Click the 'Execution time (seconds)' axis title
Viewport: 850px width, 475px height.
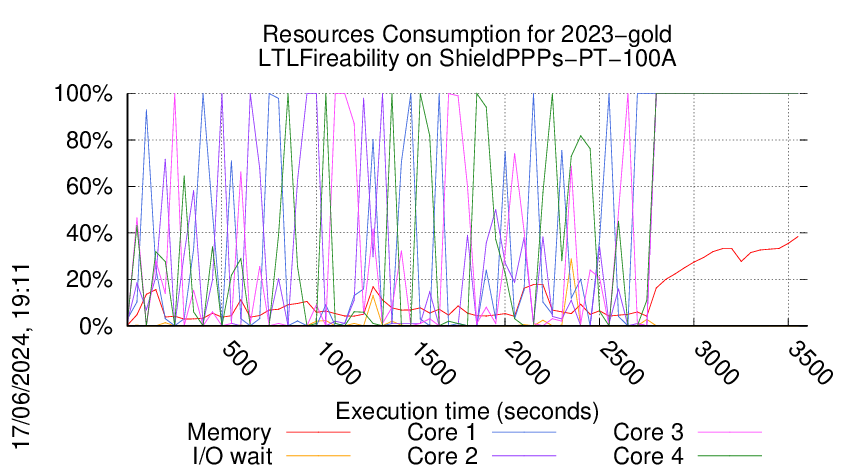pos(467,411)
